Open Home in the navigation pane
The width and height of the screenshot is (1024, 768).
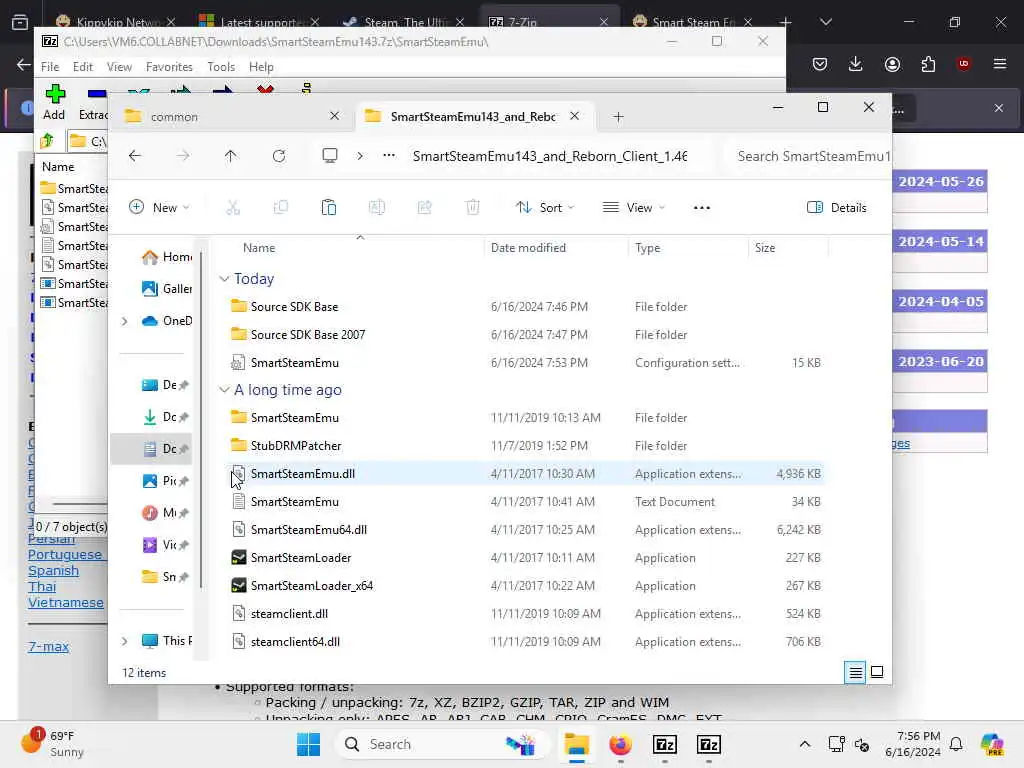[167, 257]
